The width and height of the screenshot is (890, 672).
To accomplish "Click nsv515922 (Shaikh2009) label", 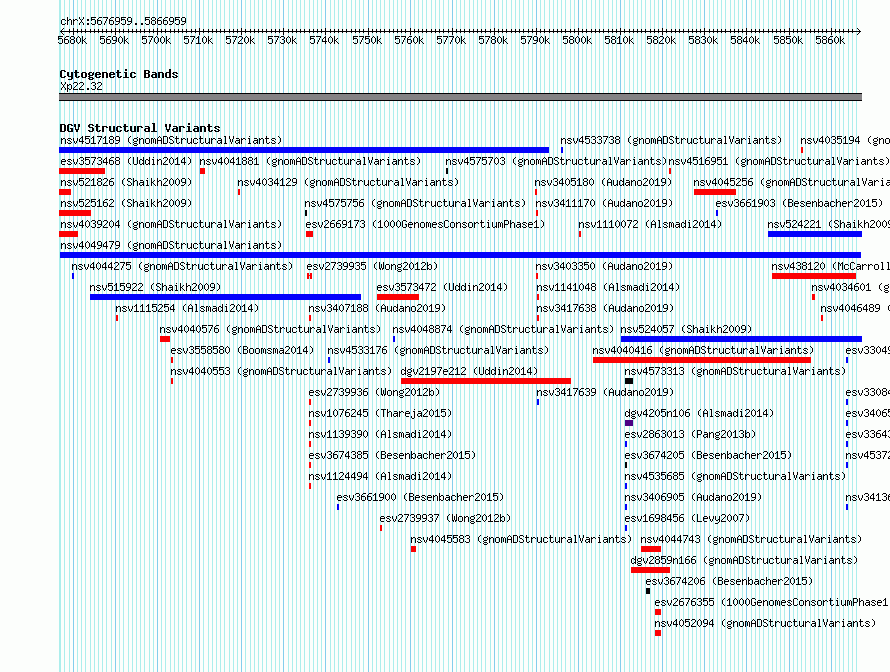I will tap(156, 287).
